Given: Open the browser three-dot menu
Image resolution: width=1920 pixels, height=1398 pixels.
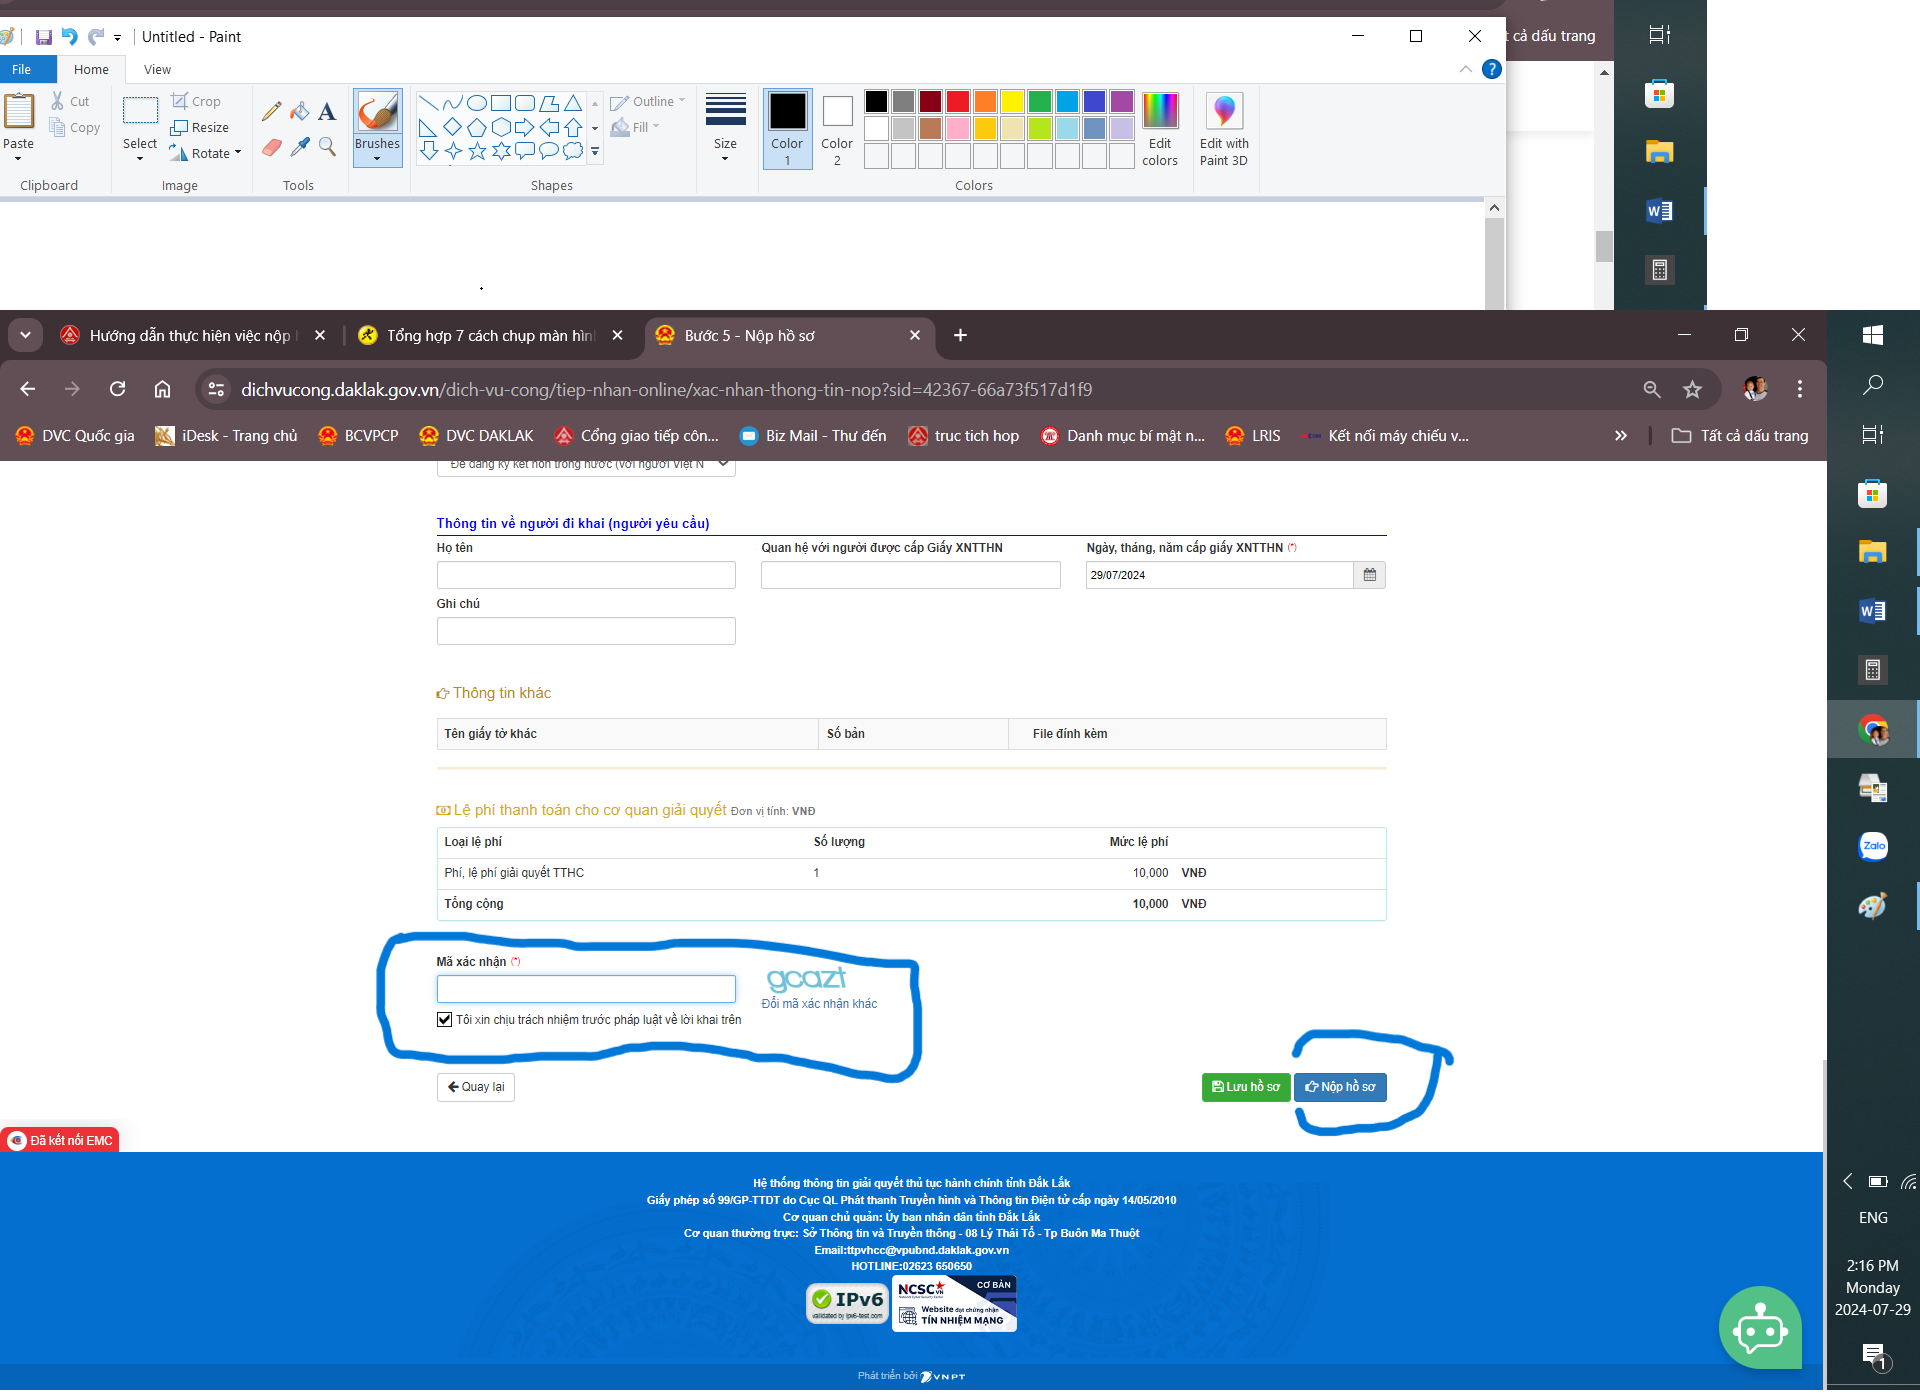Looking at the screenshot, I should point(1800,389).
